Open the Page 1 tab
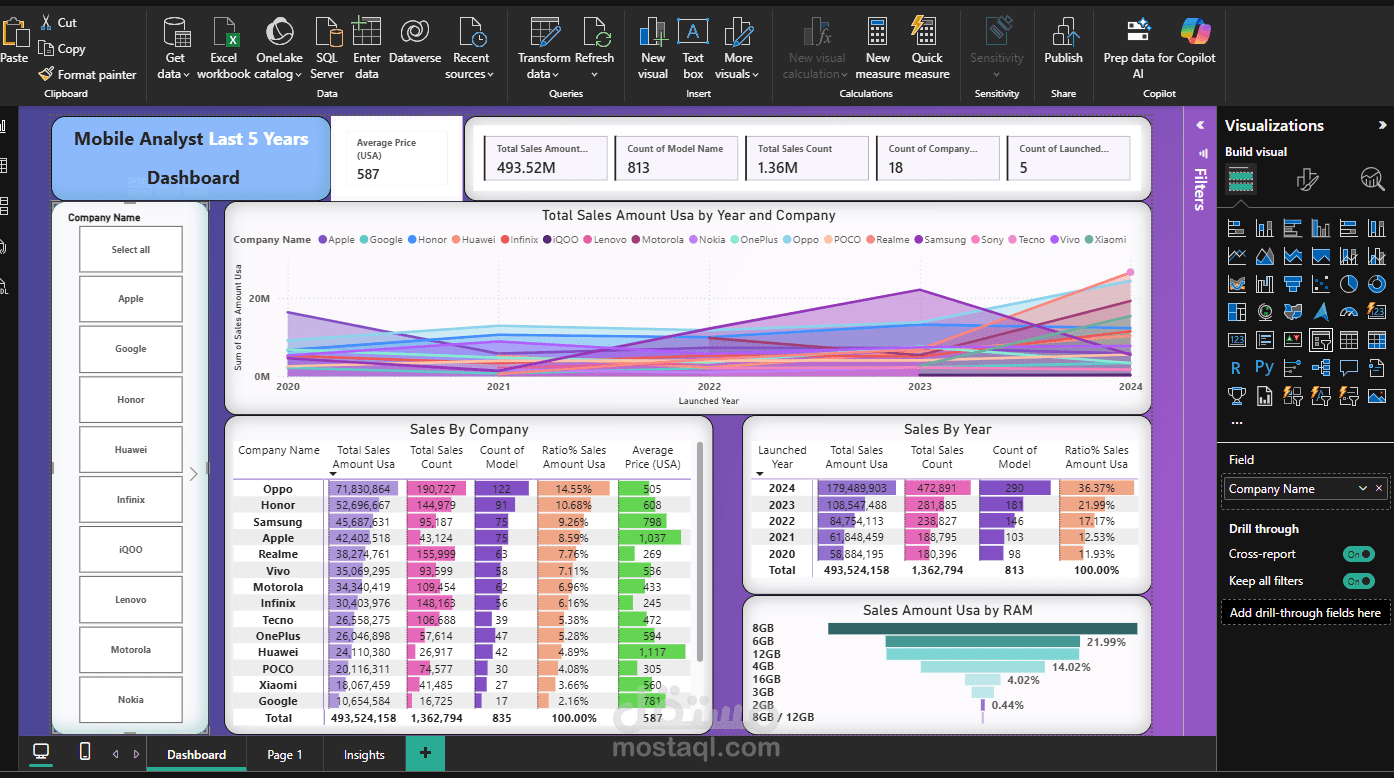This screenshot has width=1394, height=778. pos(284,754)
